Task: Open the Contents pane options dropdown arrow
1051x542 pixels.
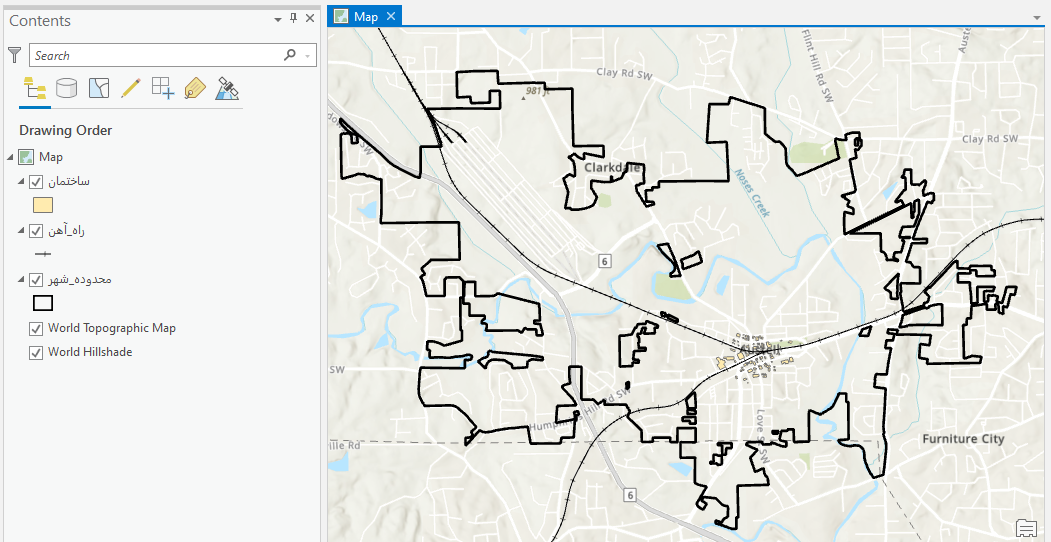Action: 278,19
